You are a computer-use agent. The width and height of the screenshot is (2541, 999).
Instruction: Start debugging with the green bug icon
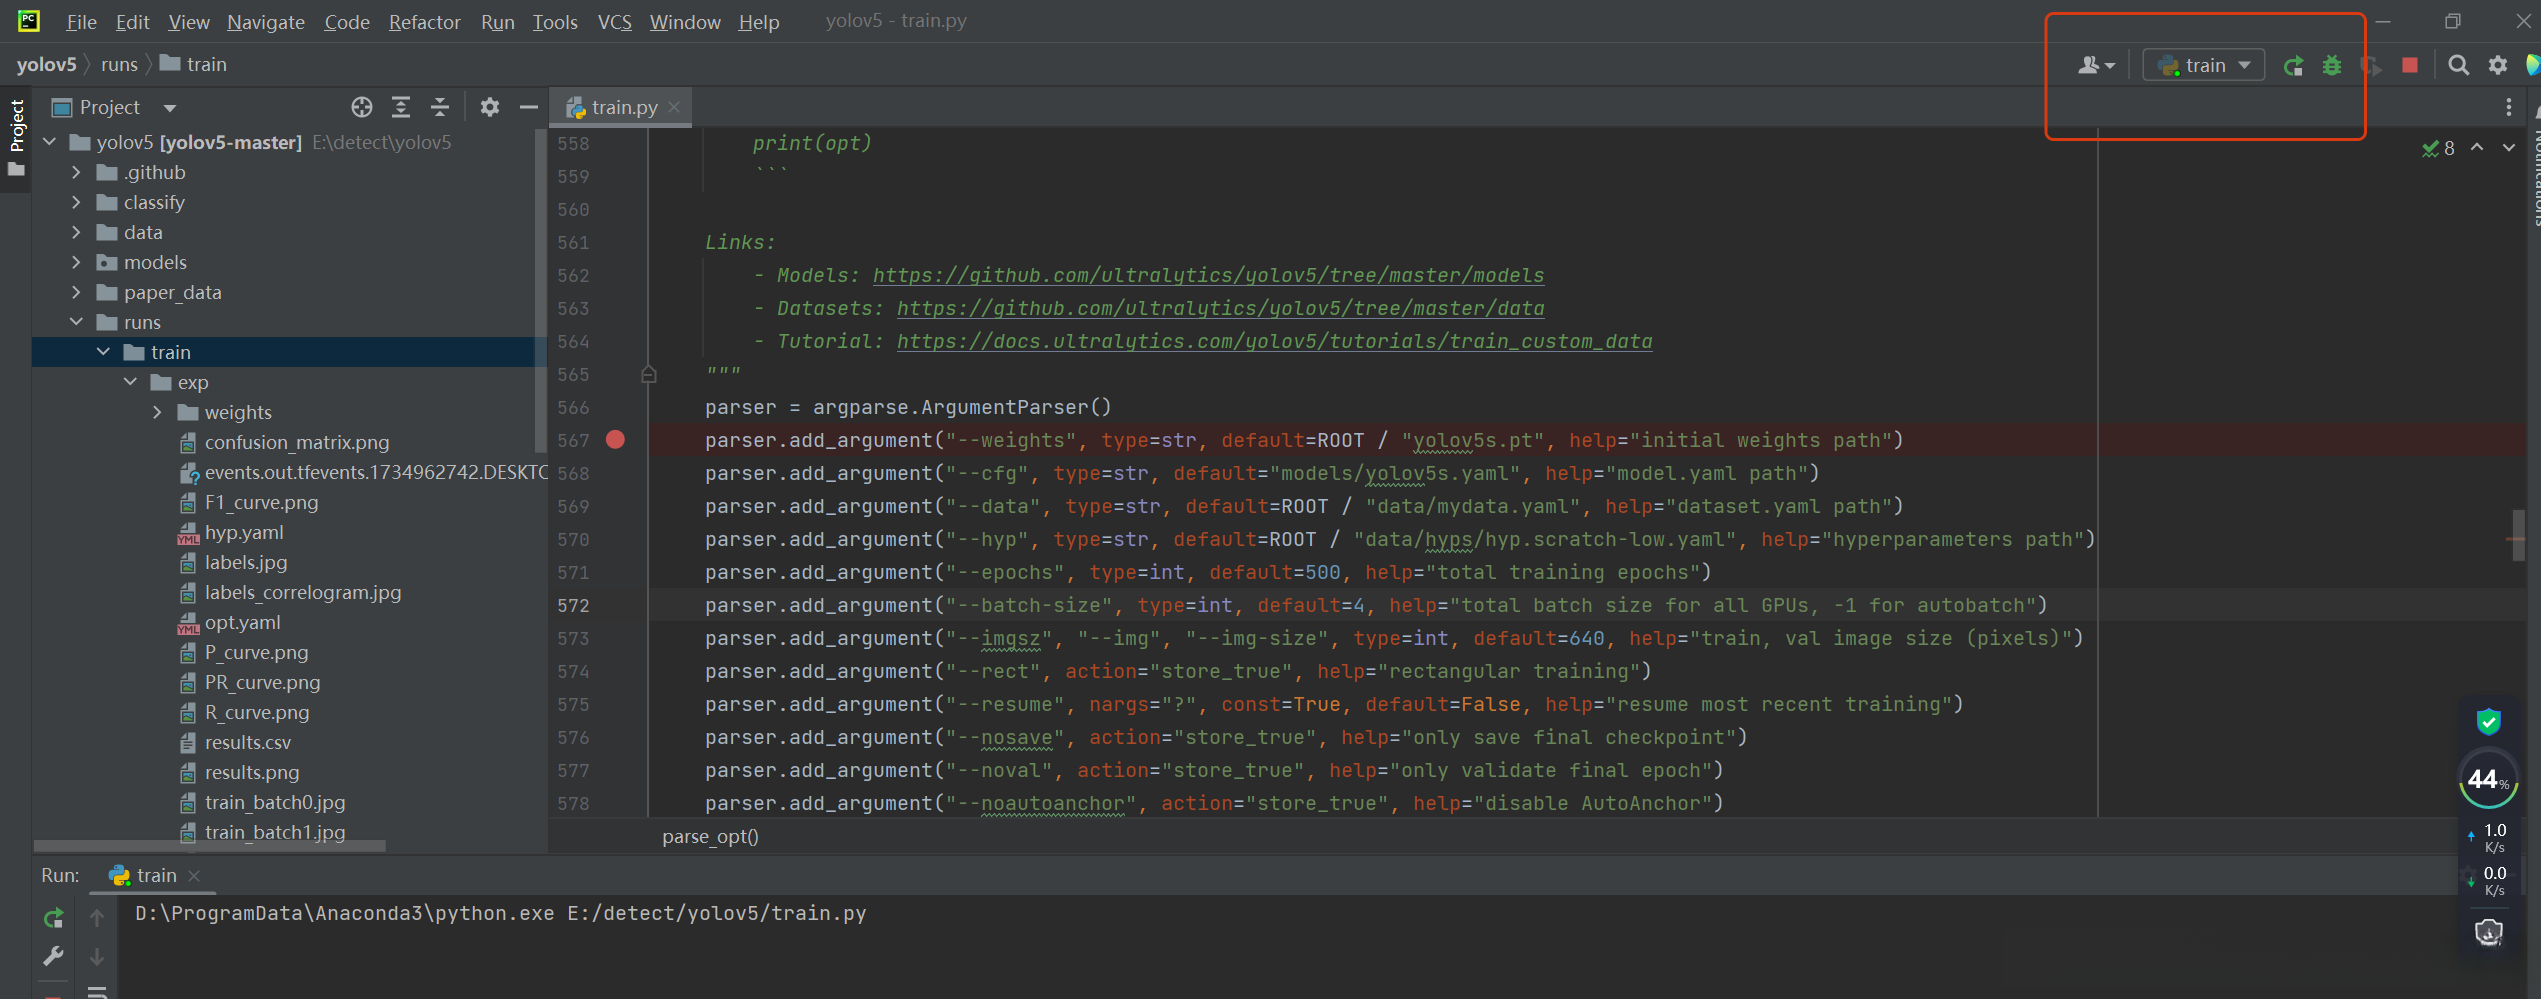click(x=2332, y=66)
